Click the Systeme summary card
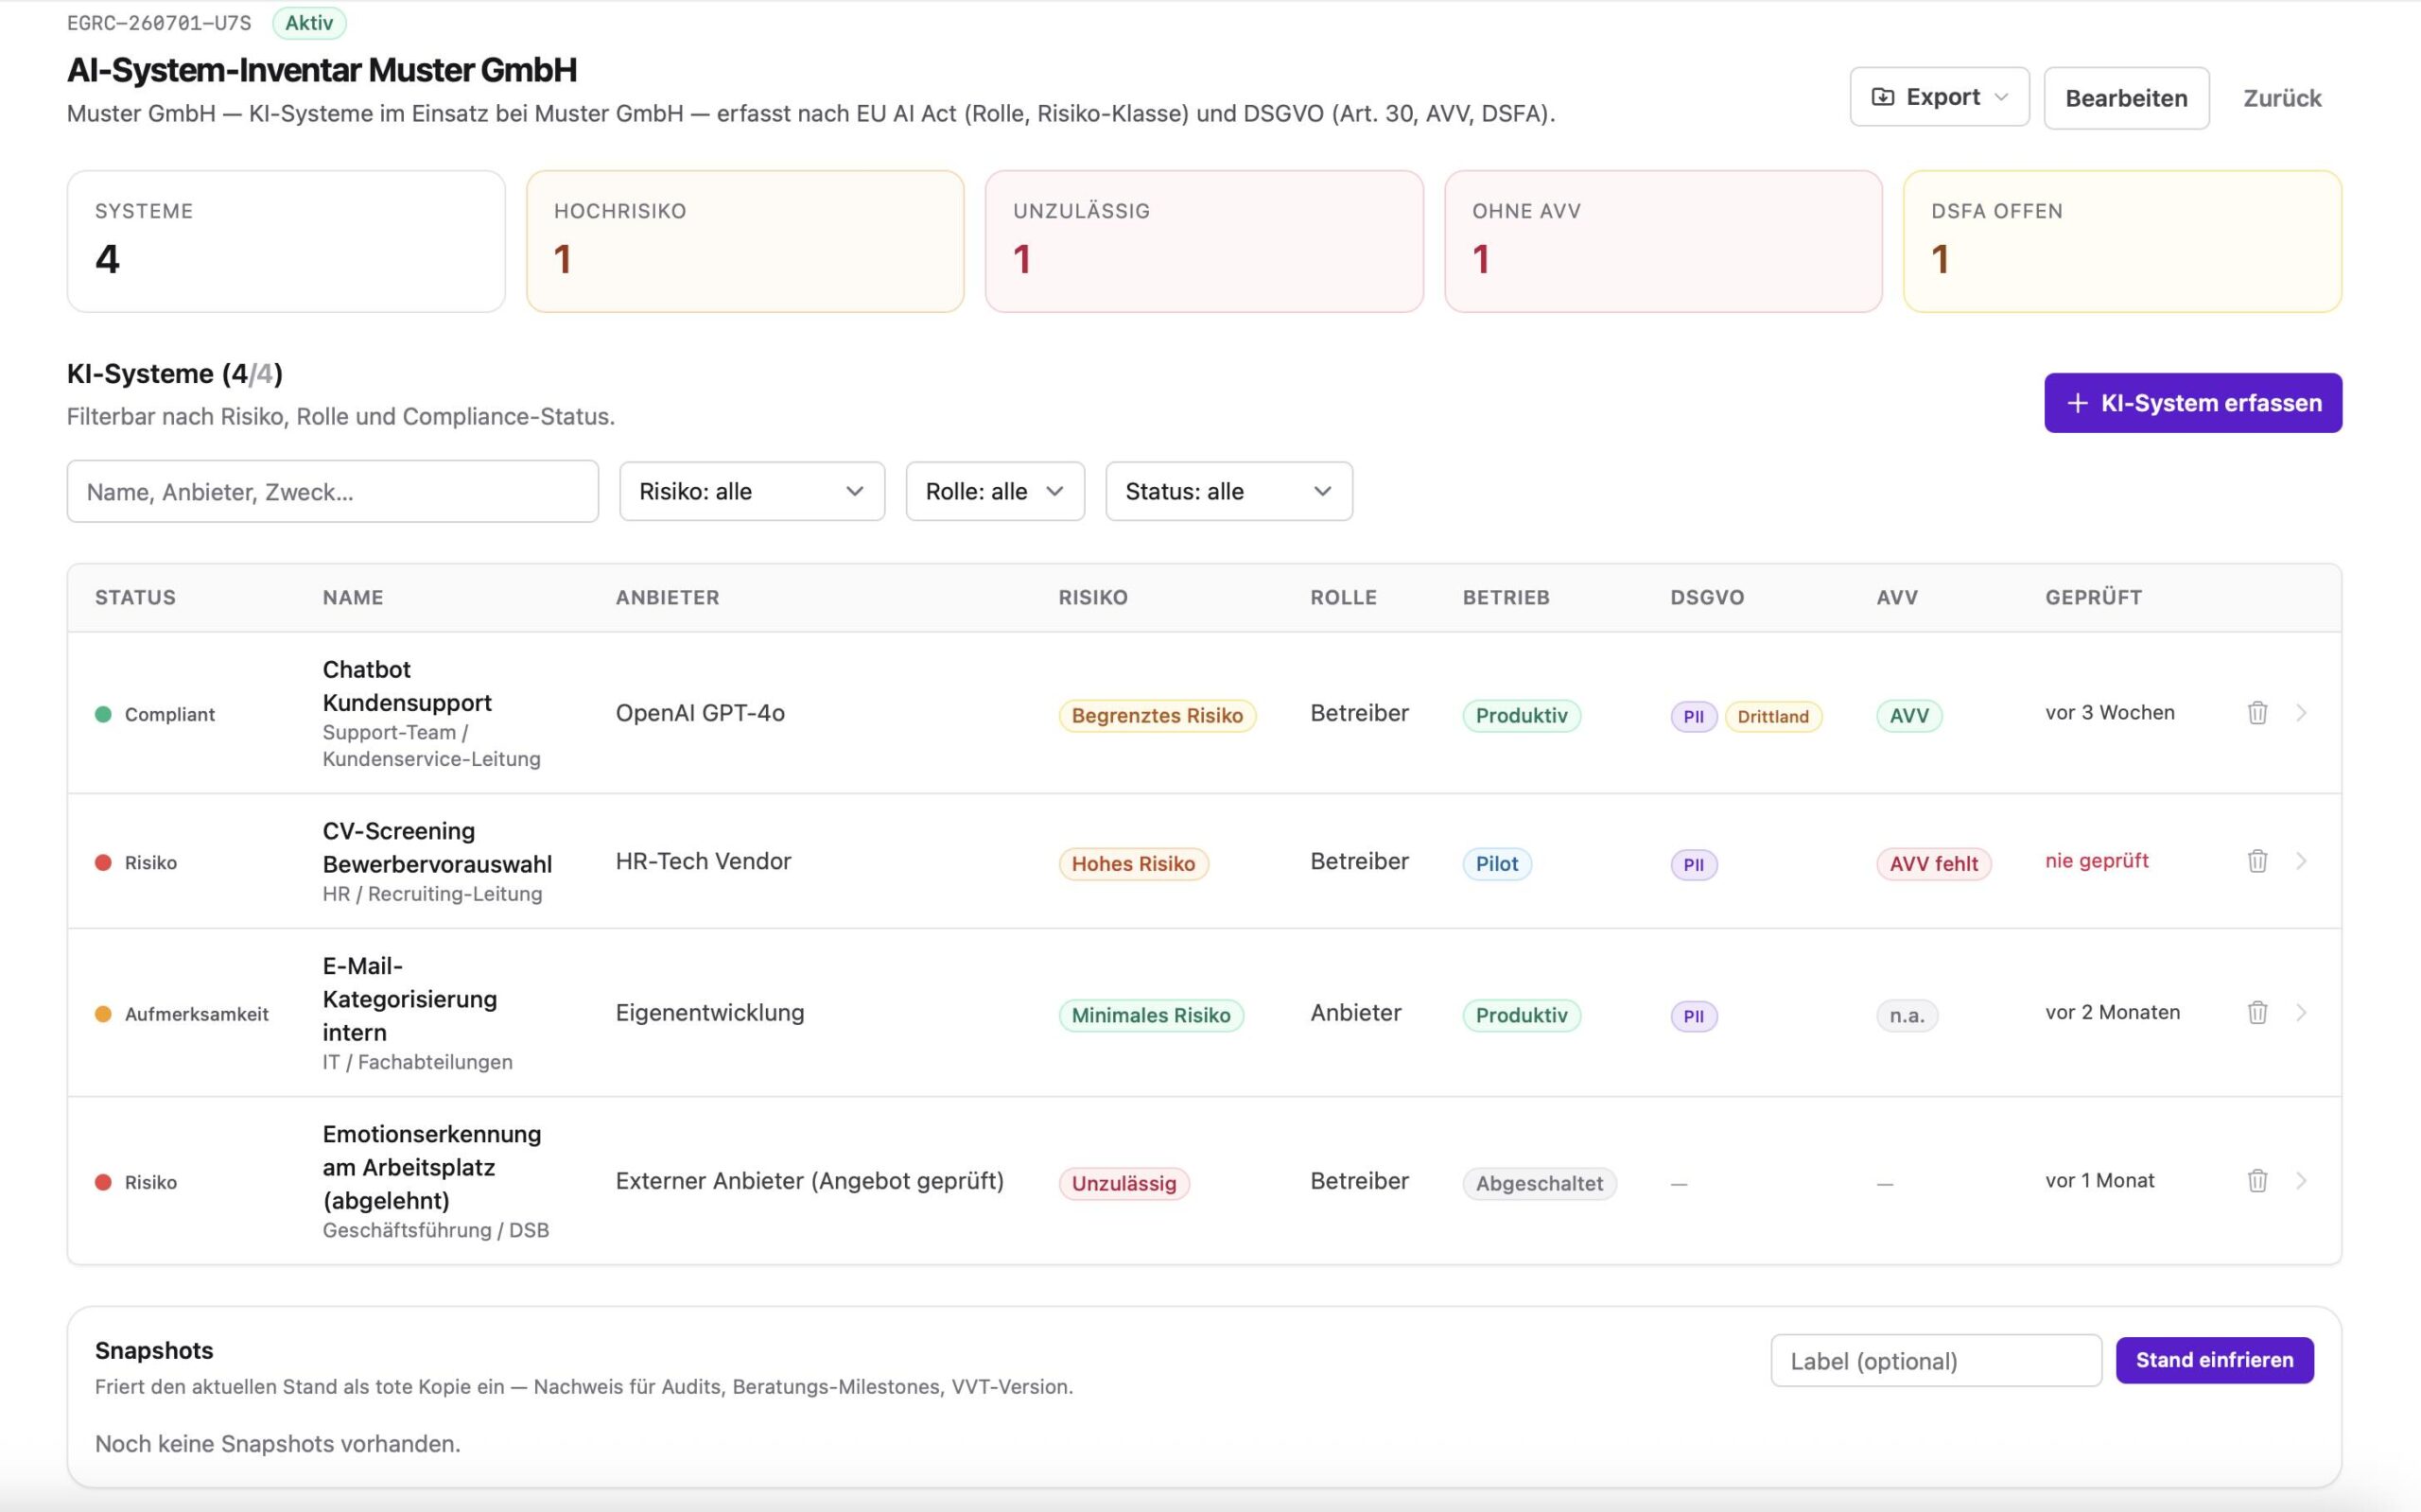Screen dimensions: 2421x1512 tap(286, 241)
